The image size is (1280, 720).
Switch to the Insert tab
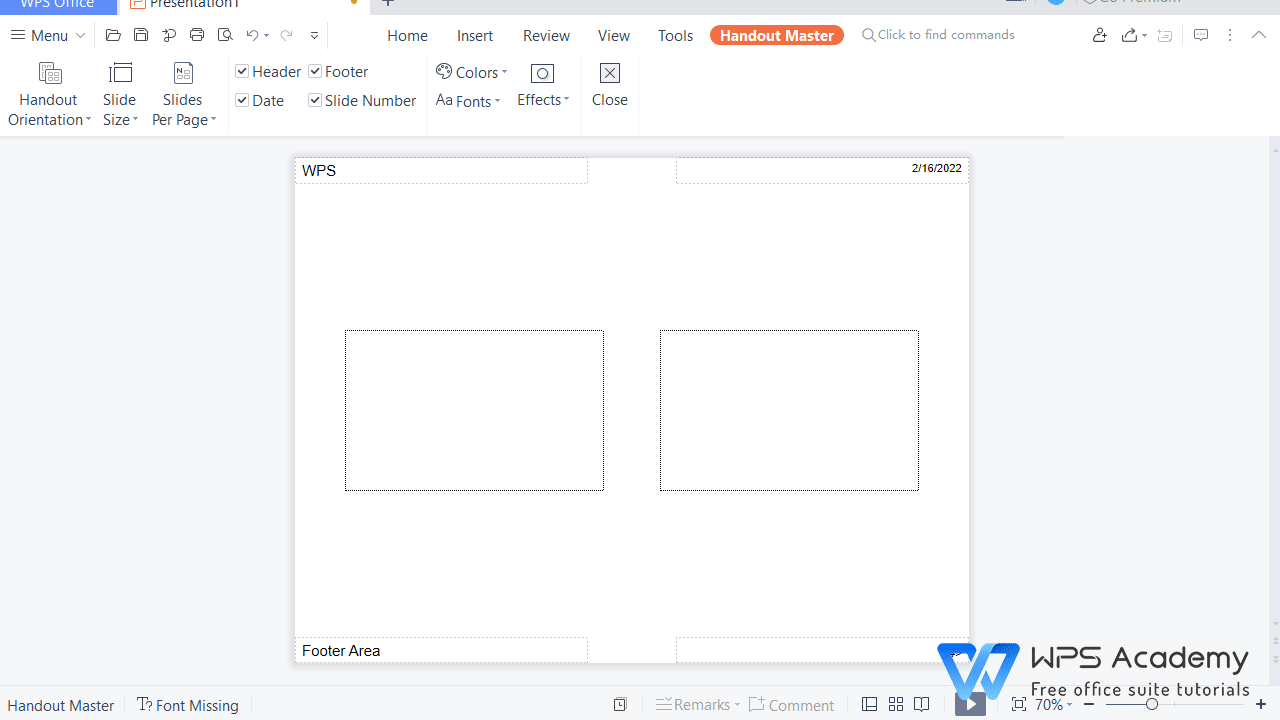coord(474,34)
